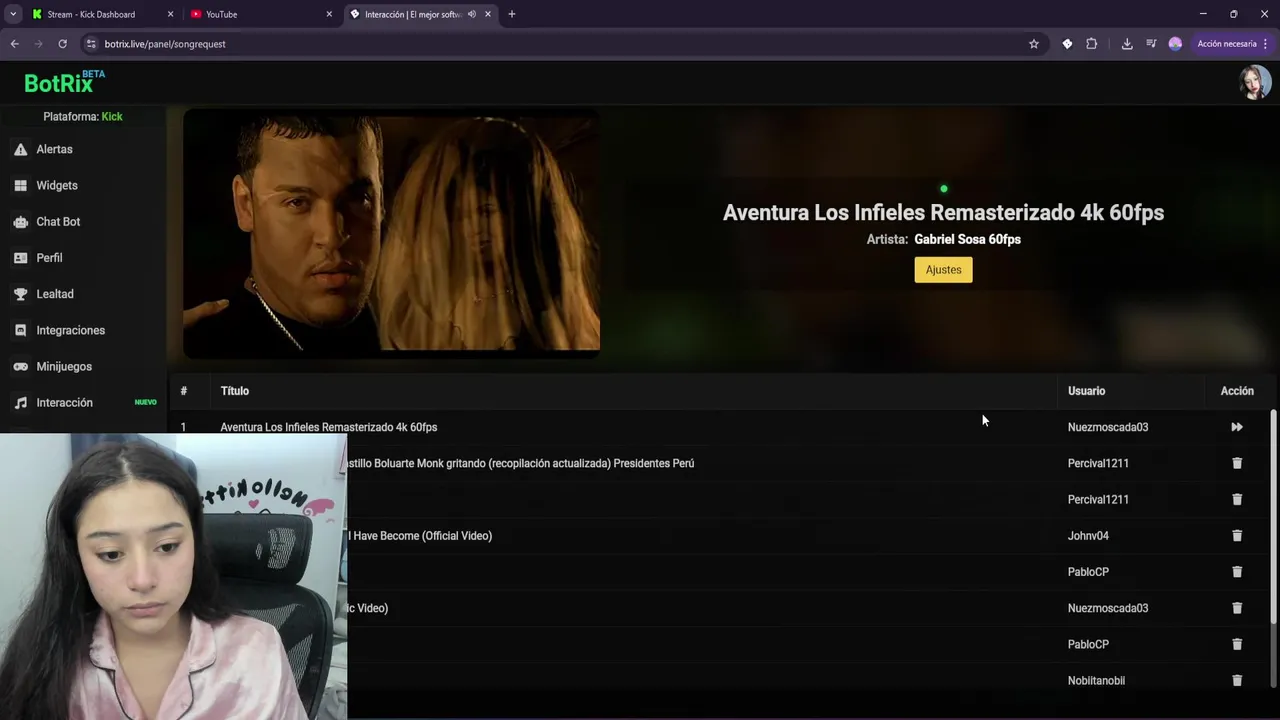Mute the audio-playing BotRix tab
The height and width of the screenshot is (720, 1280).
click(472, 14)
